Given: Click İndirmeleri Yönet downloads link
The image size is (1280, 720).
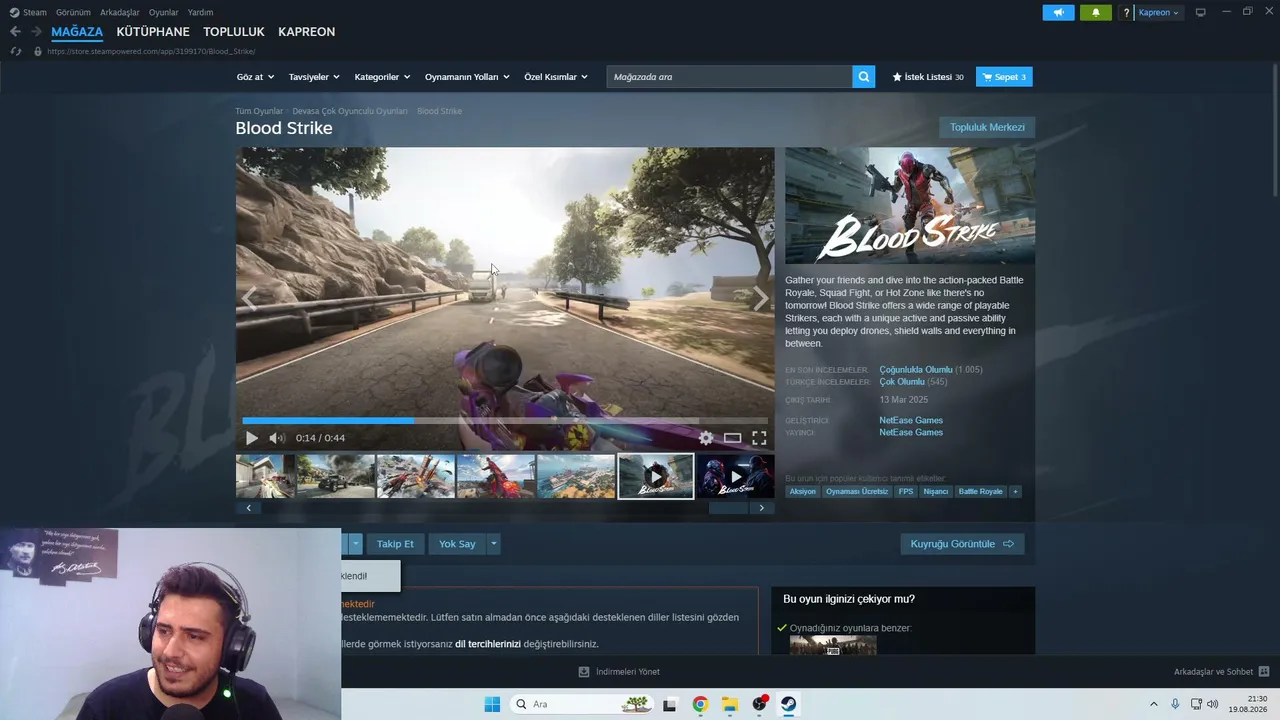Looking at the screenshot, I should (620, 672).
